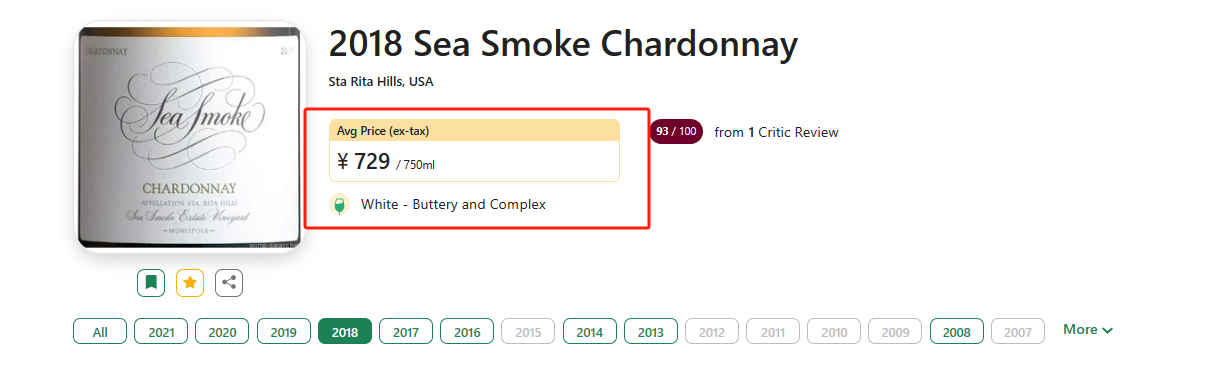Select the 2021 vintage

161,332
